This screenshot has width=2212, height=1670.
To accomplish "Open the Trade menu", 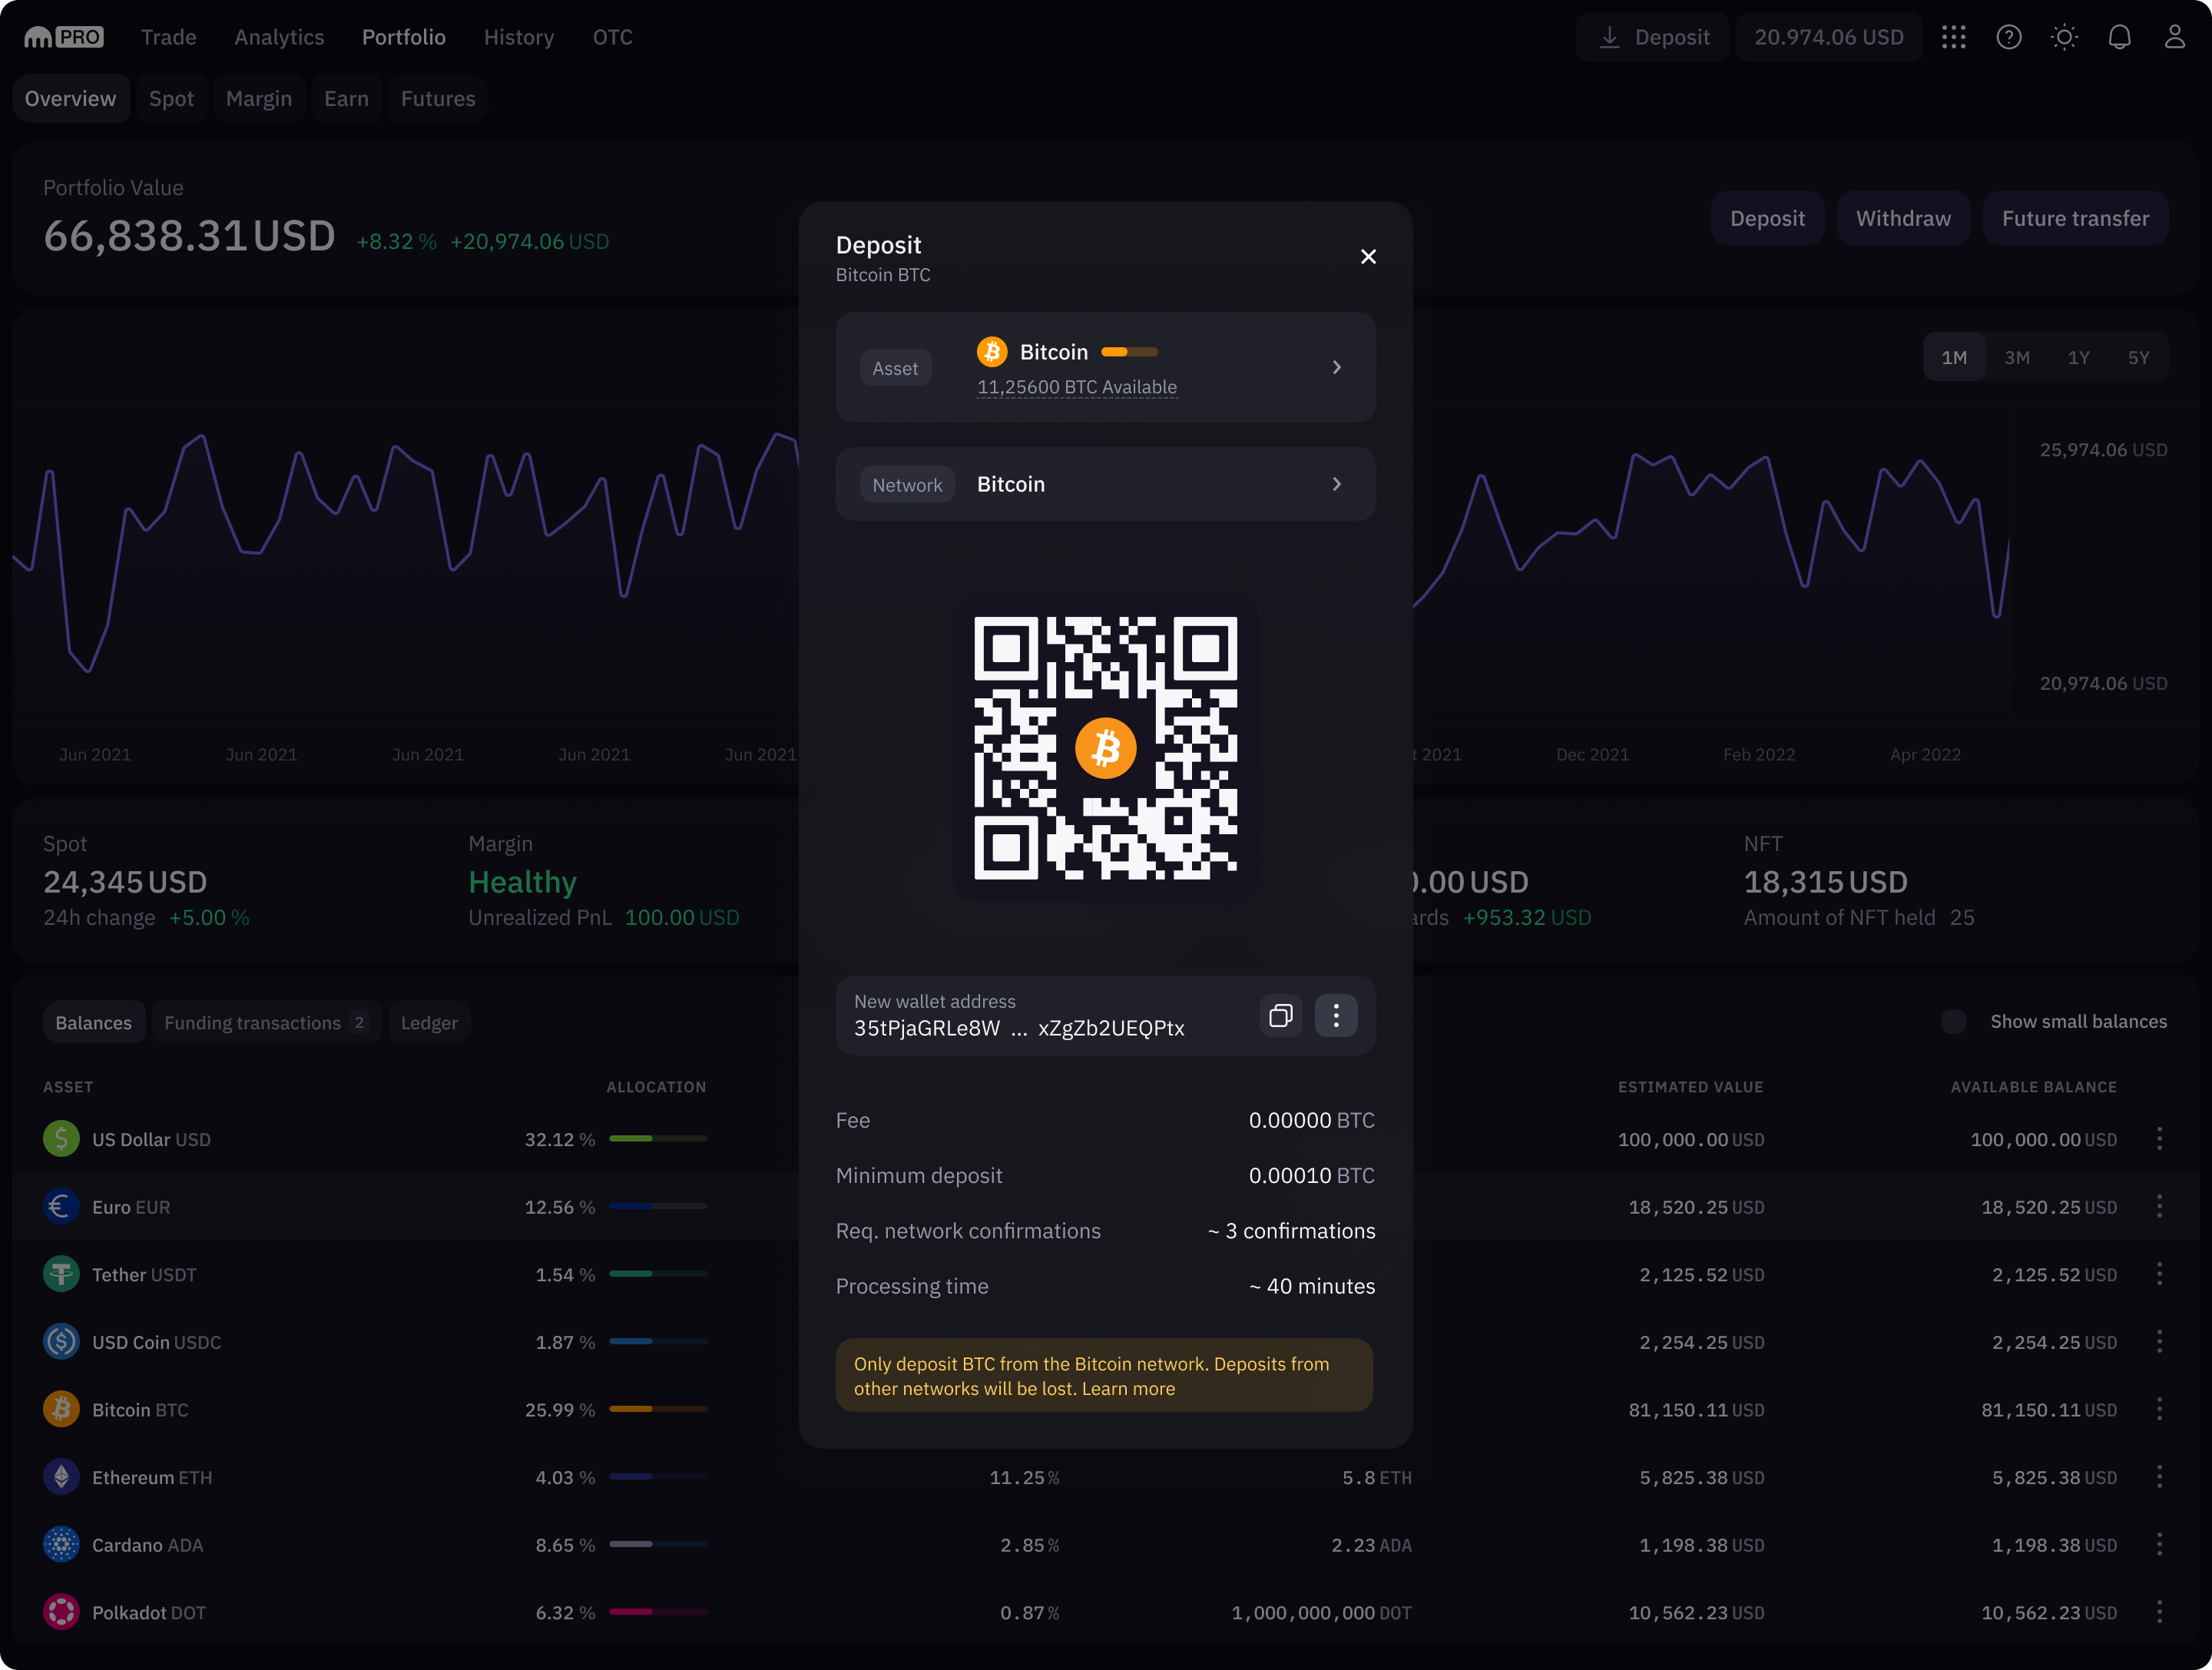I will point(169,37).
